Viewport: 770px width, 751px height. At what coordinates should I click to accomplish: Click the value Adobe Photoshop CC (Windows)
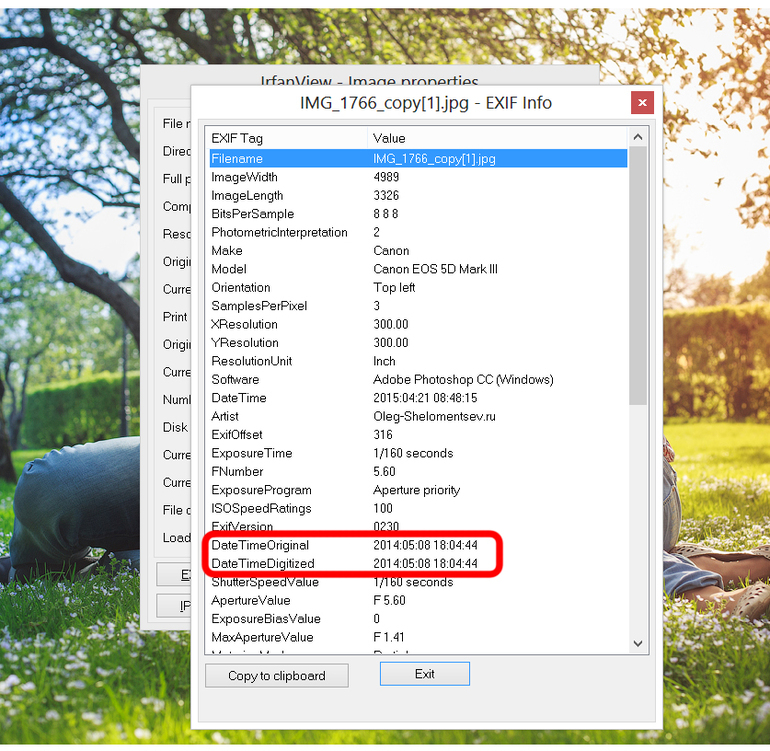tap(463, 380)
